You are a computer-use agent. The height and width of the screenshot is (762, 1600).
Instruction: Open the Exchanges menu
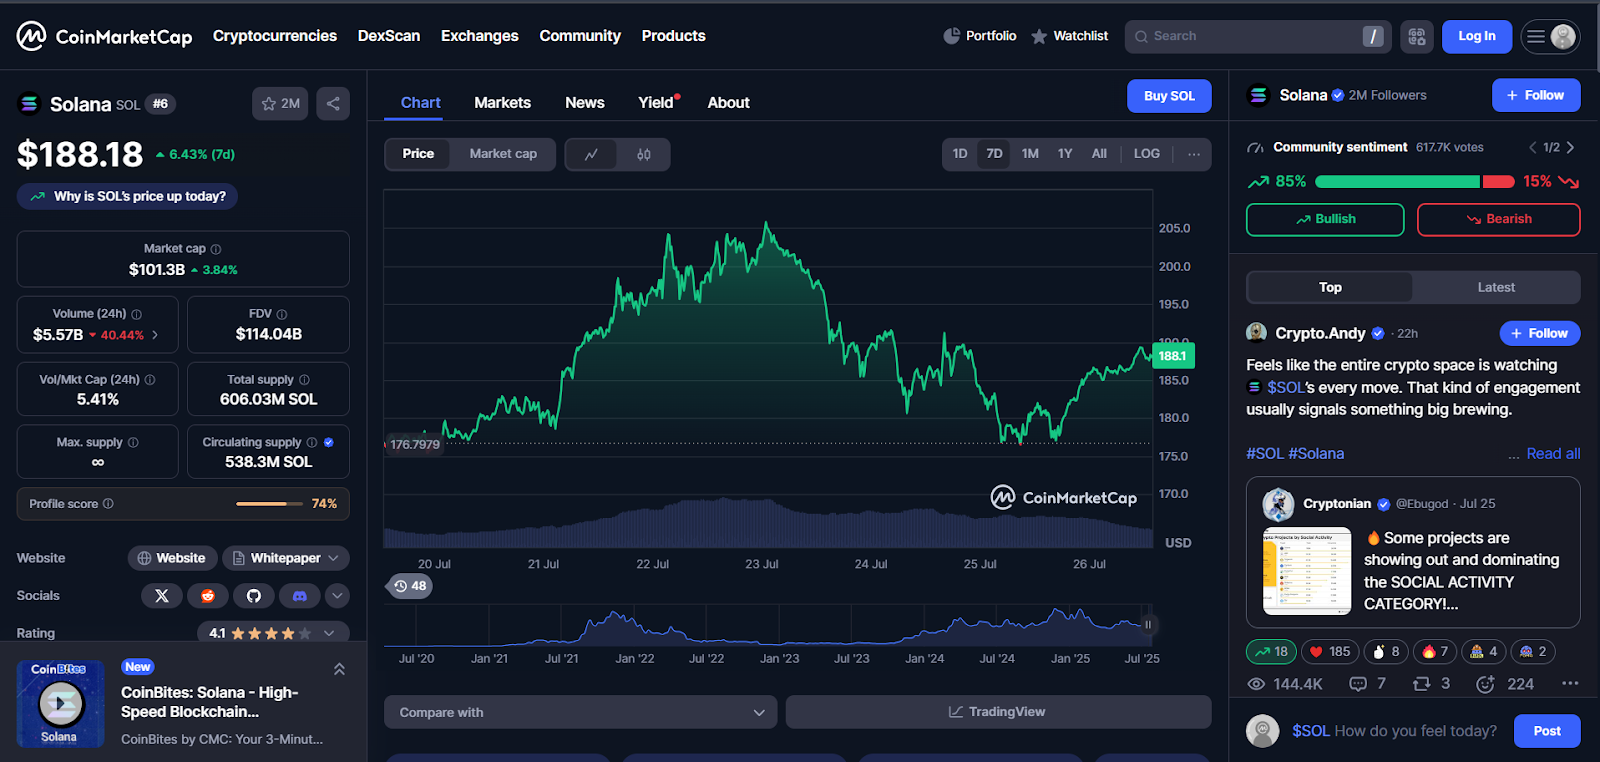tap(480, 36)
